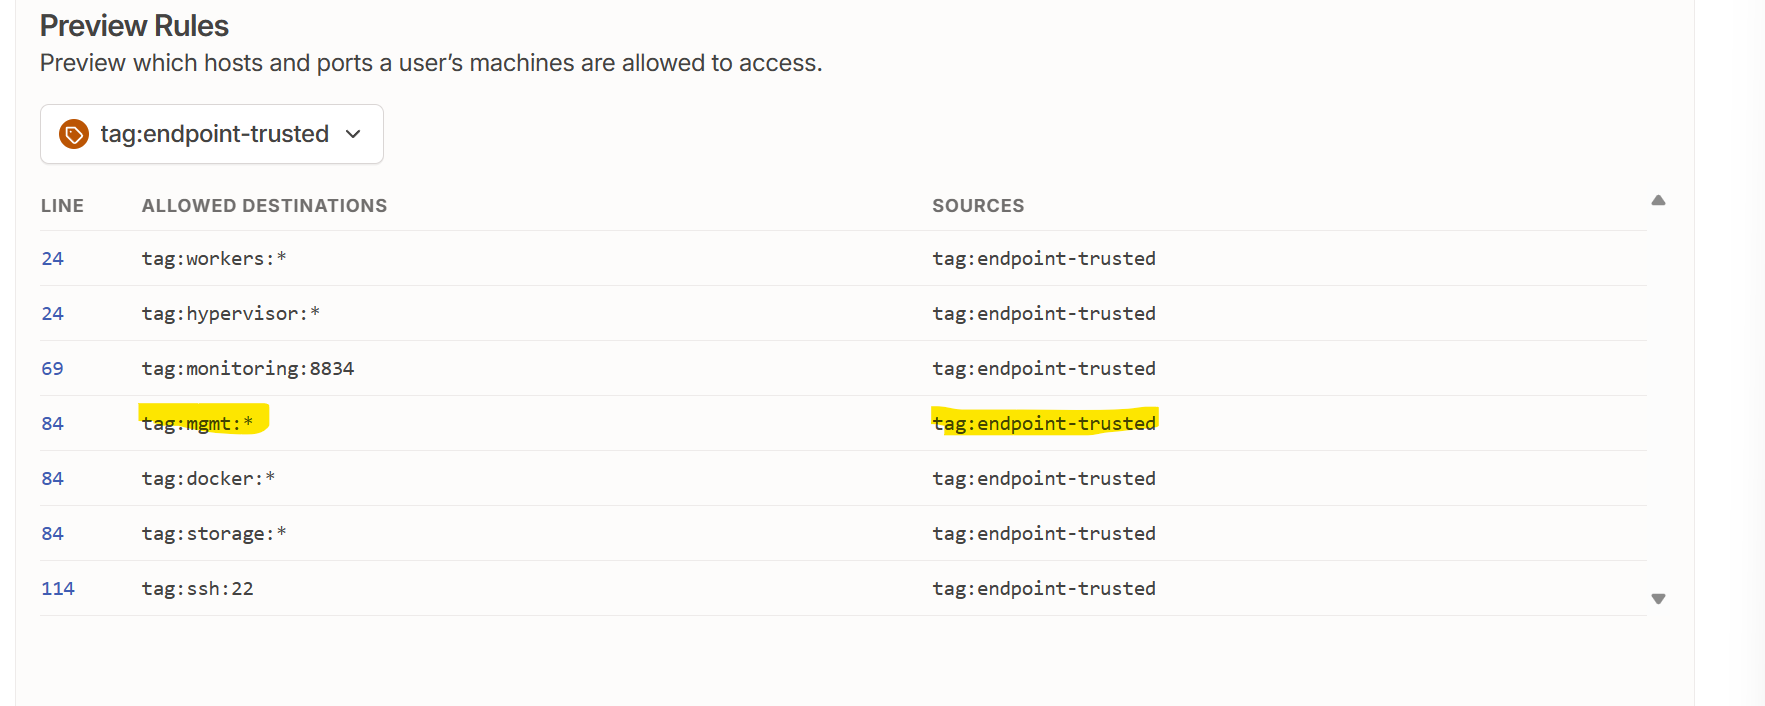Select the tag:monitoring:8834 destination
1765x706 pixels.
point(248,369)
